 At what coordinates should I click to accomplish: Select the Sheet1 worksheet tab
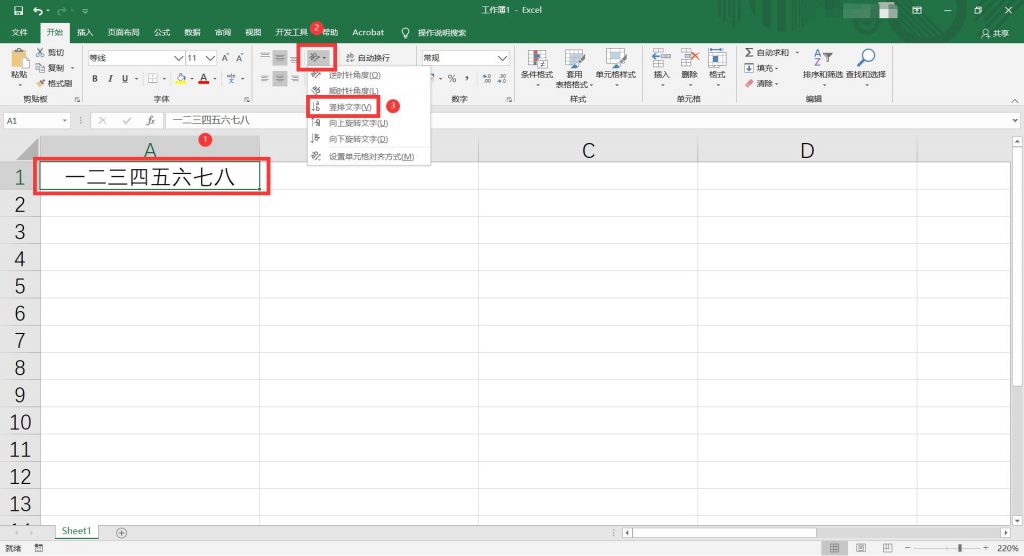point(76,531)
